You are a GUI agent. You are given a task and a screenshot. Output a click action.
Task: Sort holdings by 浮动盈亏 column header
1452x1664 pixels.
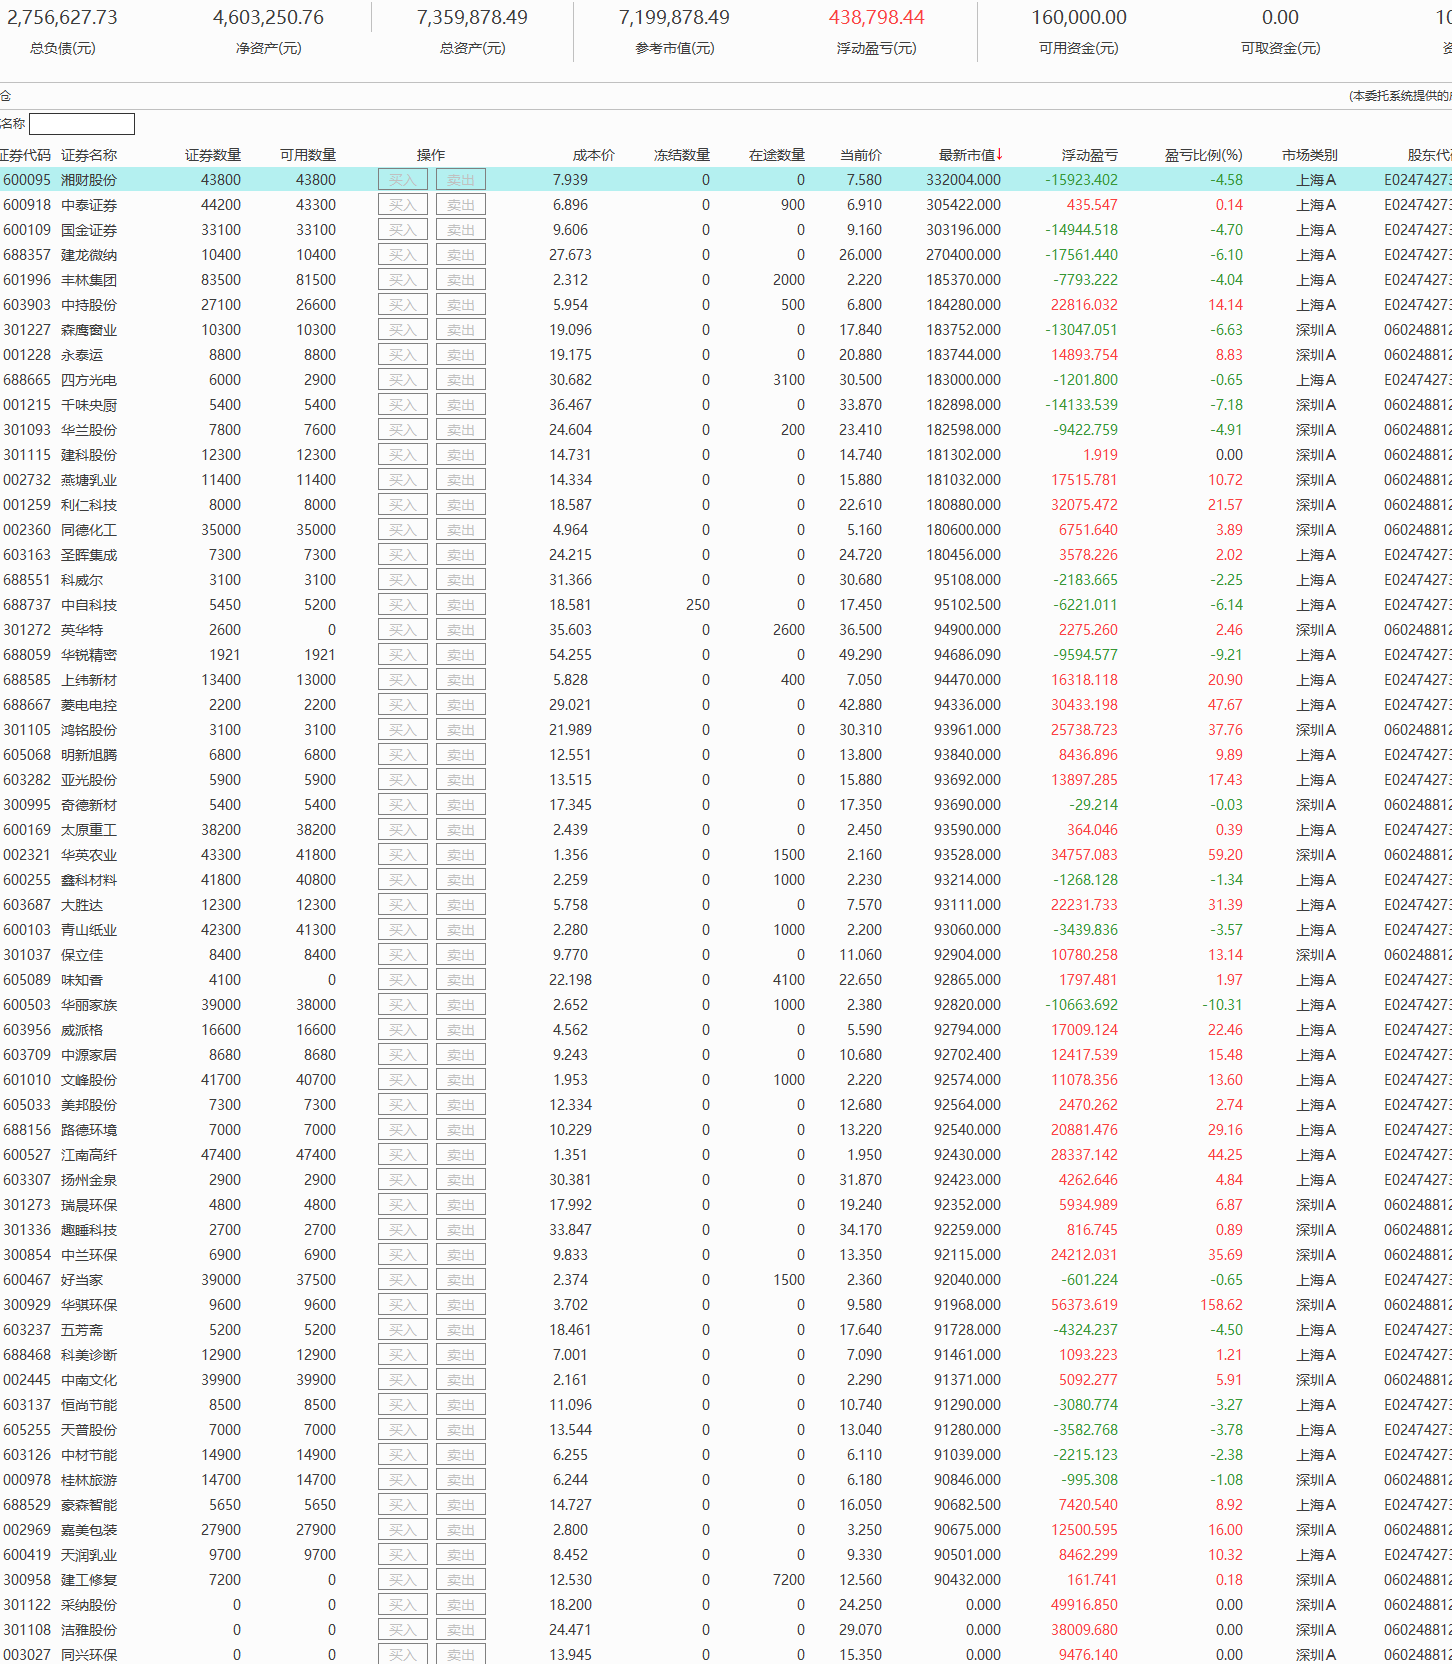pyautogui.click(x=1089, y=155)
